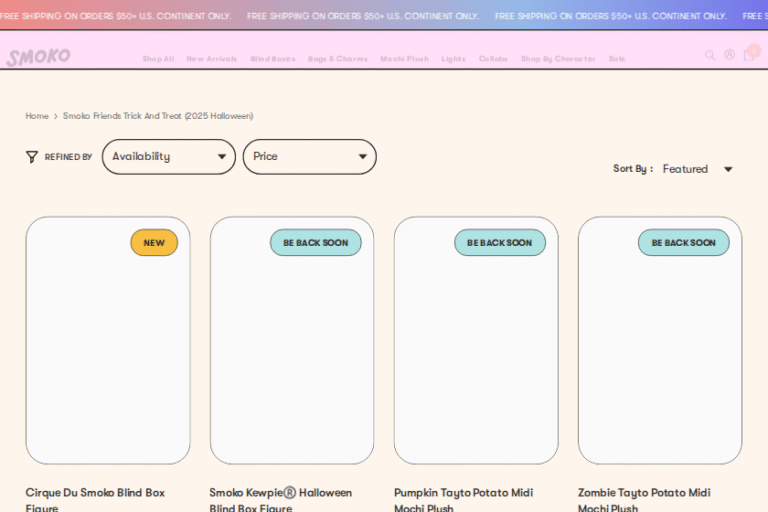Click the filter funnel icon

[32, 157]
